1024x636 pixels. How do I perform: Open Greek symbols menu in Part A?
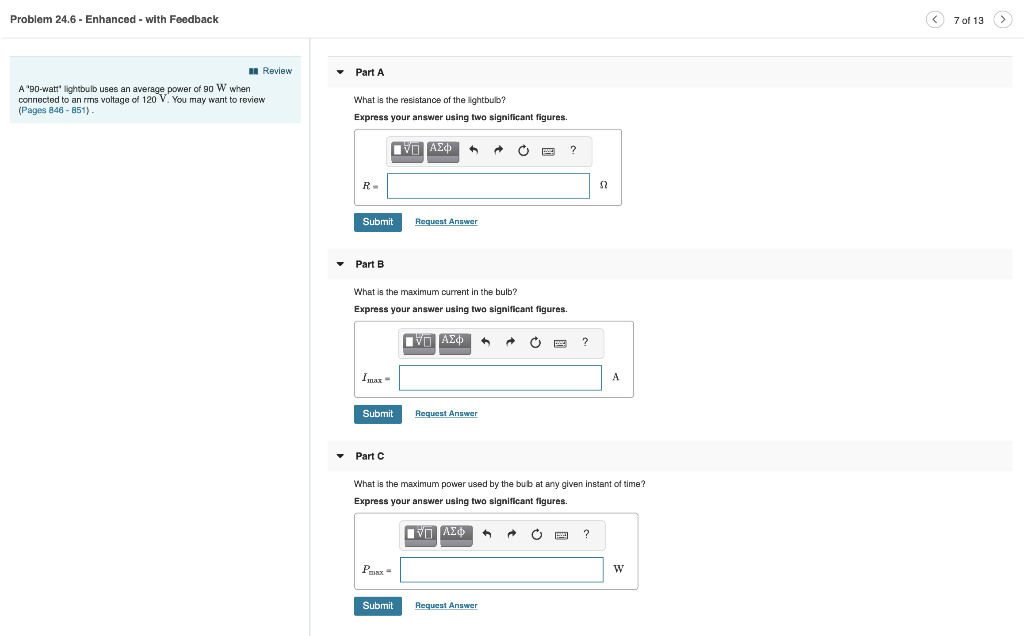click(443, 151)
